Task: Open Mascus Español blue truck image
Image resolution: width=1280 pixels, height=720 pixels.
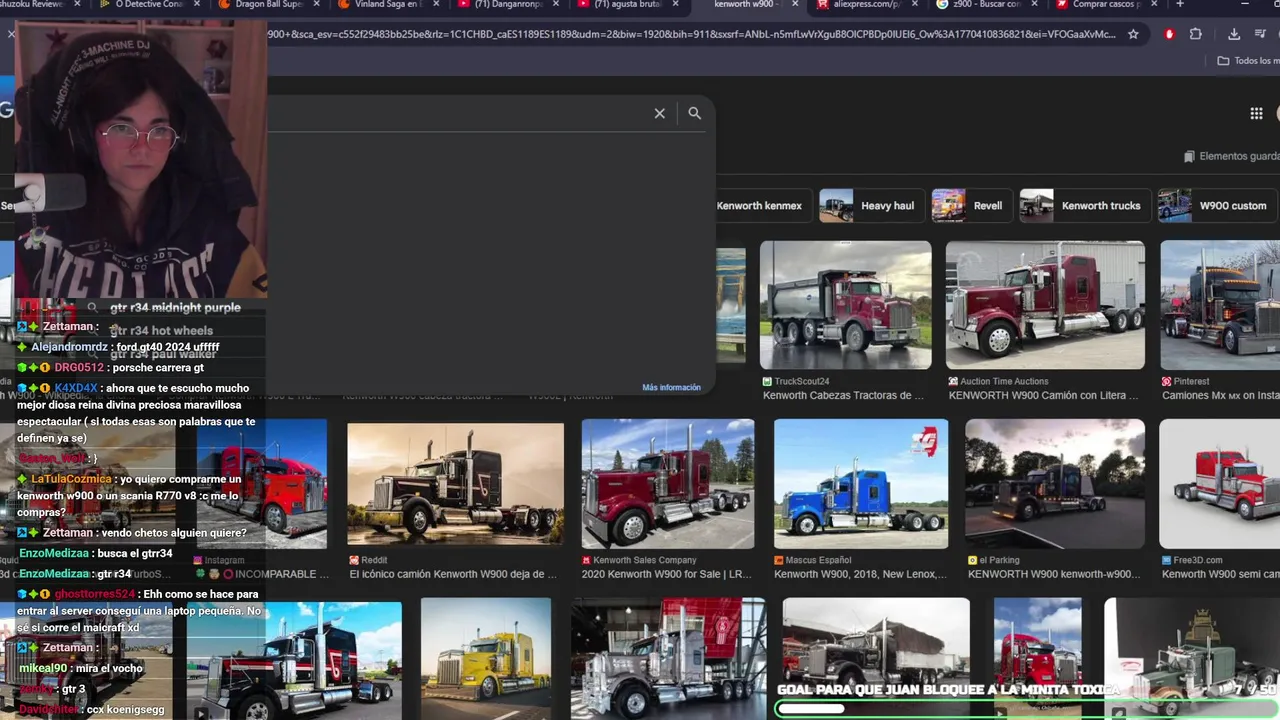Action: [x=861, y=484]
